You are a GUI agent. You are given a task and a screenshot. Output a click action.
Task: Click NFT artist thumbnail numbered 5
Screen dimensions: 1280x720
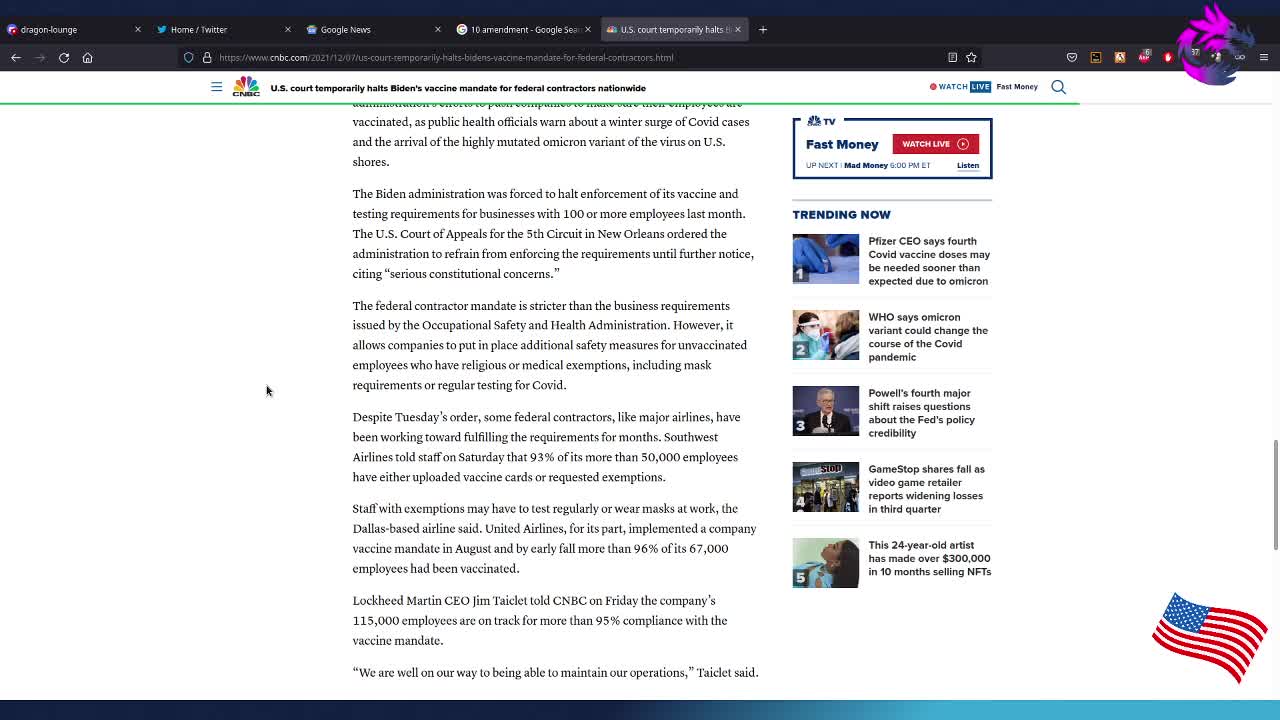coord(825,563)
